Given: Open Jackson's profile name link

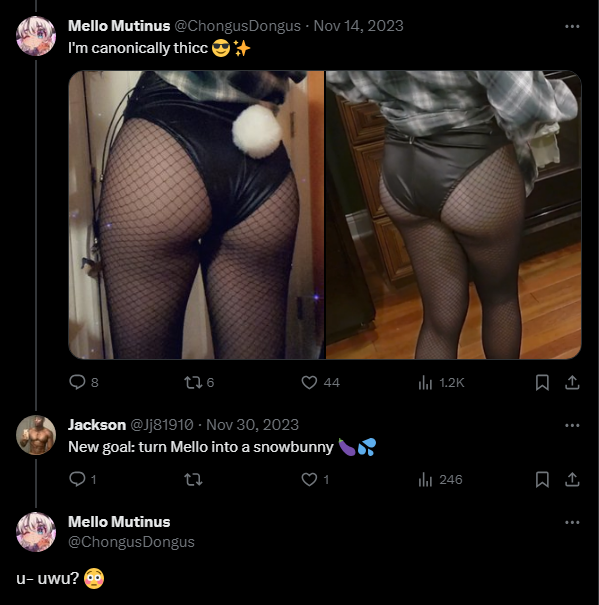Looking at the screenshot, I should tap(97, 425).
